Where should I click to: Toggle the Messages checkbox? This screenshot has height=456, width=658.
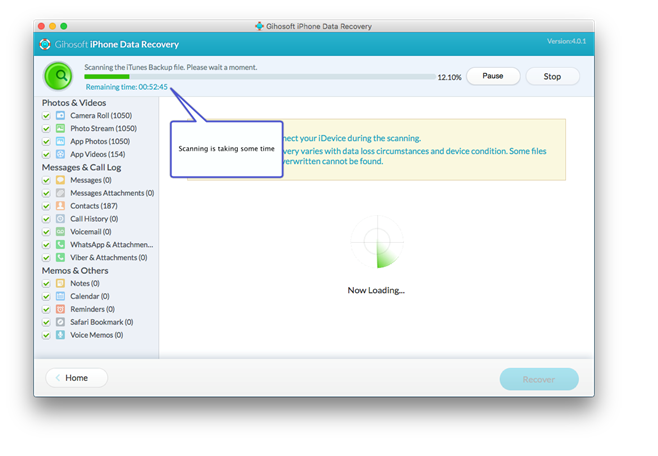point(46,180)
